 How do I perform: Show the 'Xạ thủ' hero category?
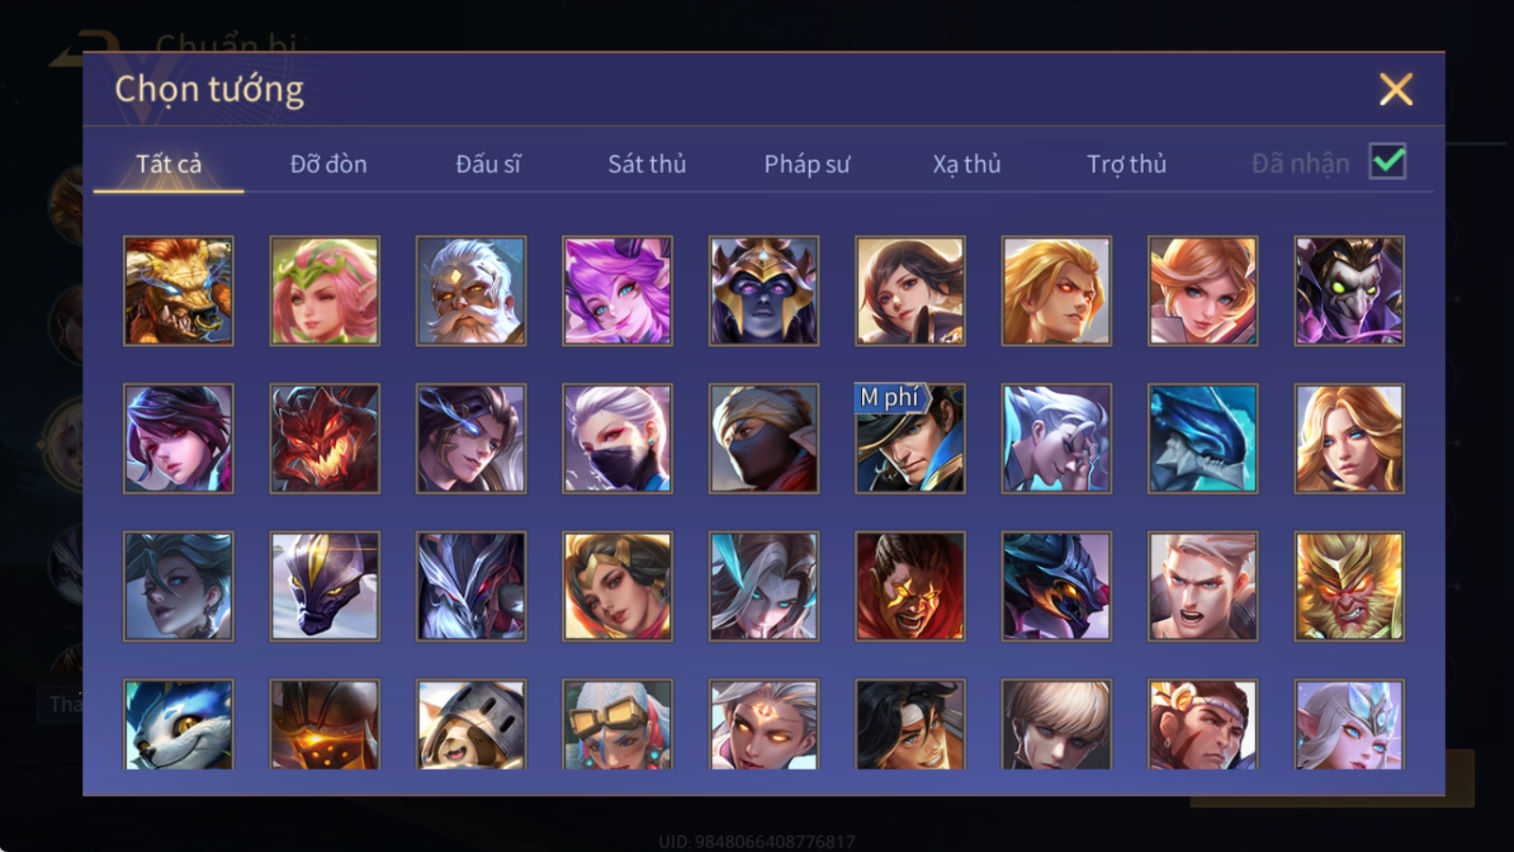[x=966, y=164]
